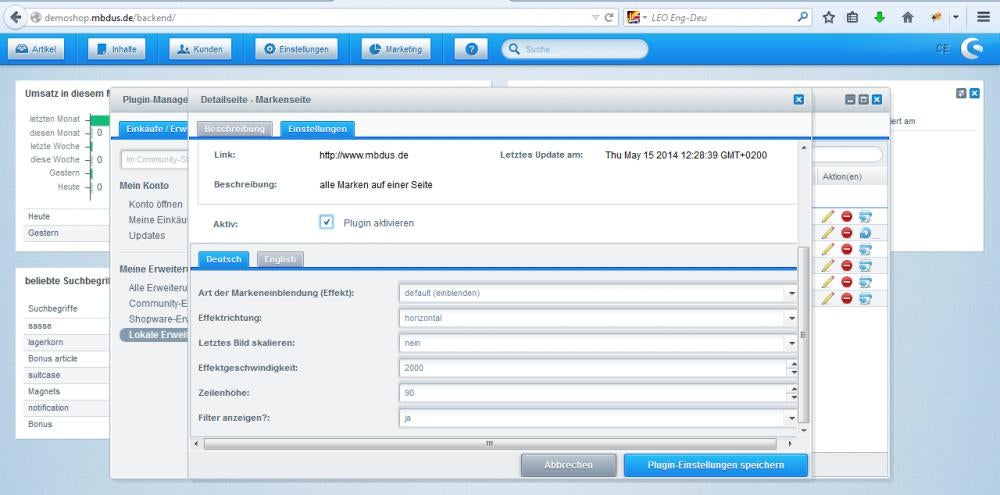
Task: Click the Abbrechen button
Action: coord(568,465)
